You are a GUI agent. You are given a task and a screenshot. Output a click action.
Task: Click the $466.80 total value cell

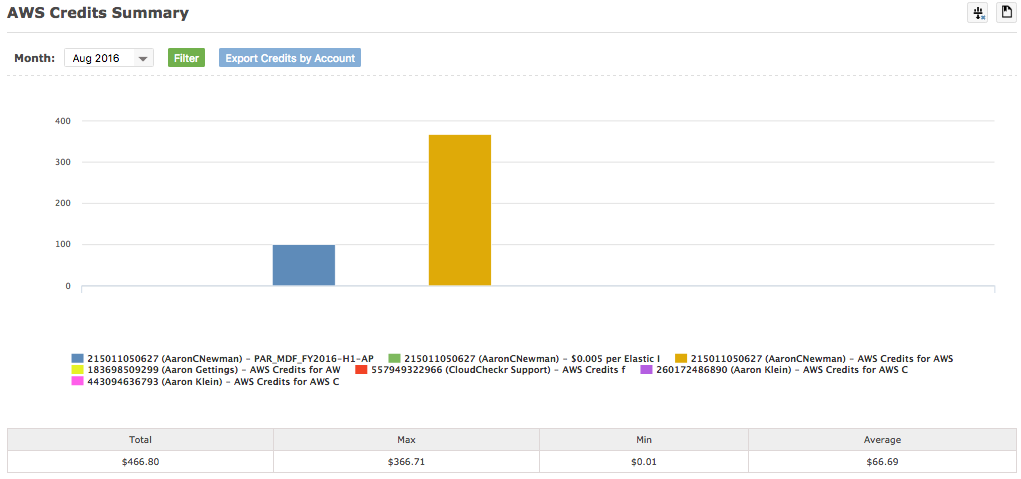coord(140,462)
